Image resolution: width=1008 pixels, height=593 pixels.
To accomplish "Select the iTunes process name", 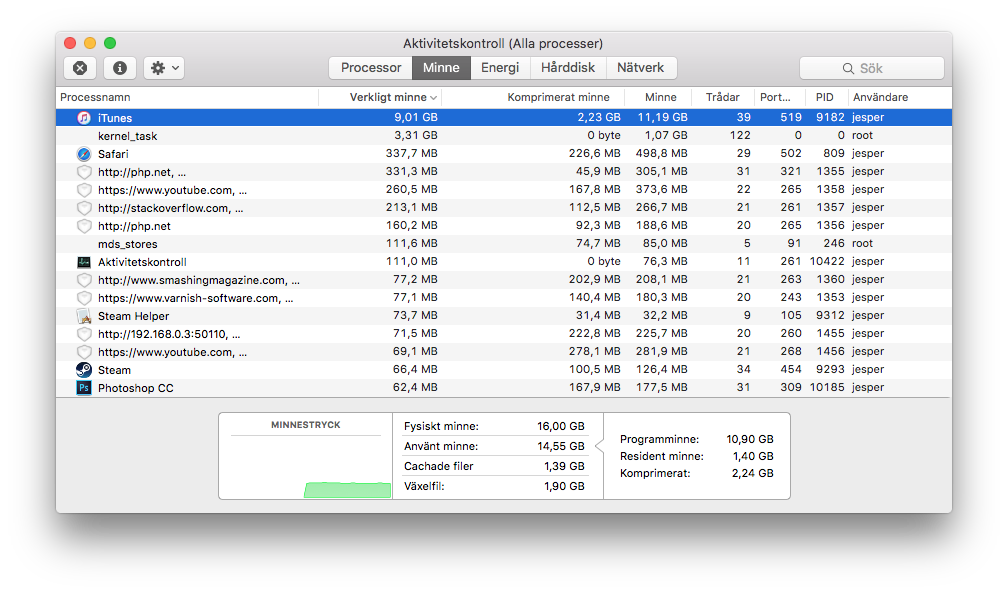I will coord(115,118).
